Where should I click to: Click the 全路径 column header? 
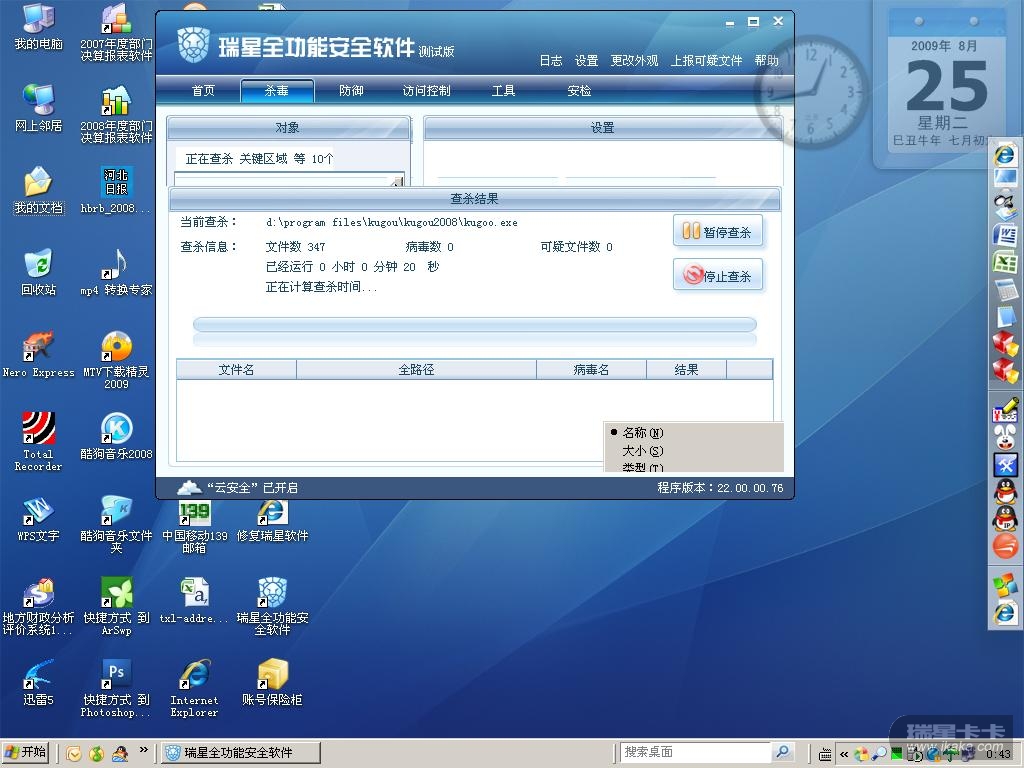pos(417,370)
